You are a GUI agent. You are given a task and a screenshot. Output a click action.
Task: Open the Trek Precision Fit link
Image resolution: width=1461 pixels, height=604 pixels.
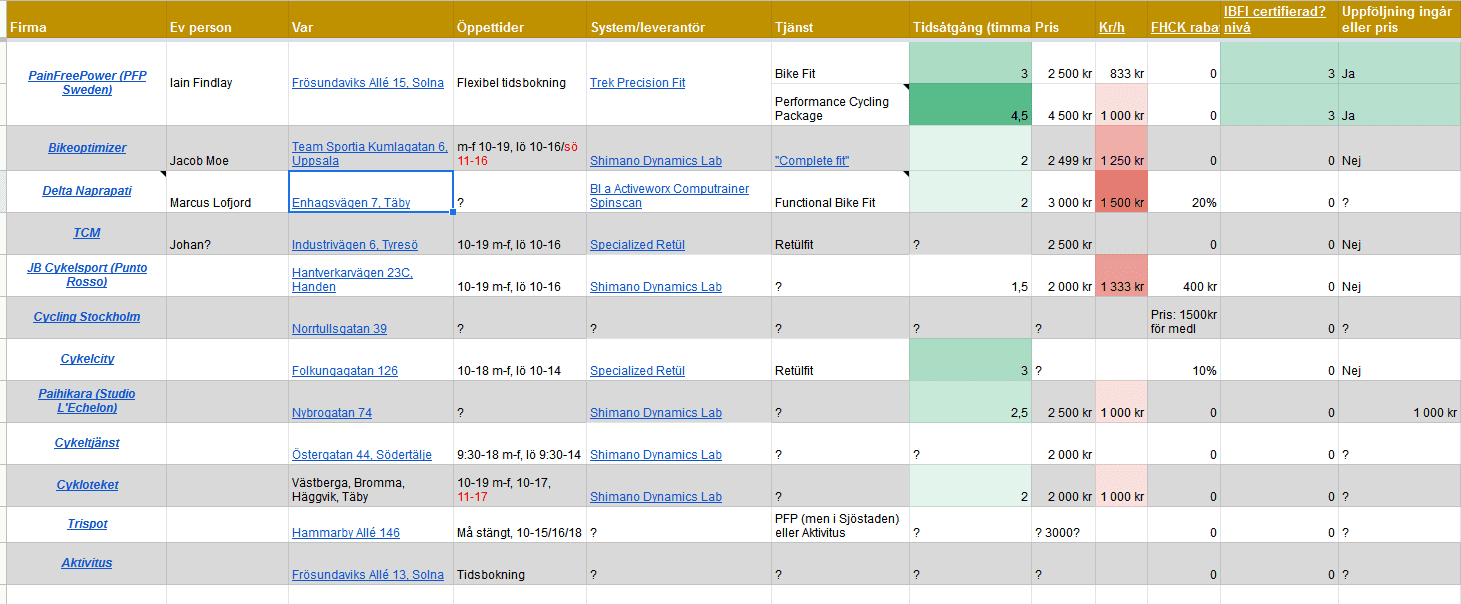[x=638, y=83]
